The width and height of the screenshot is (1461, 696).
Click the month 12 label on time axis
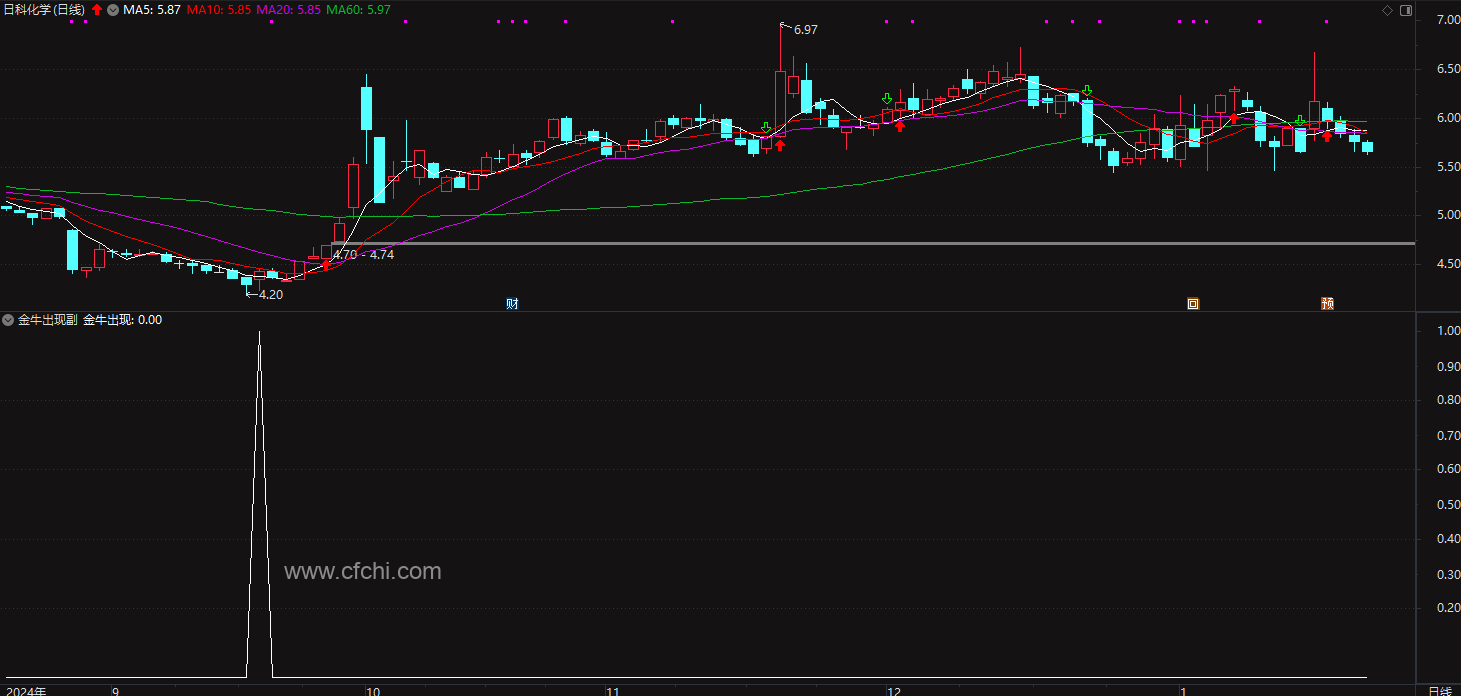[x=894, y=691]
